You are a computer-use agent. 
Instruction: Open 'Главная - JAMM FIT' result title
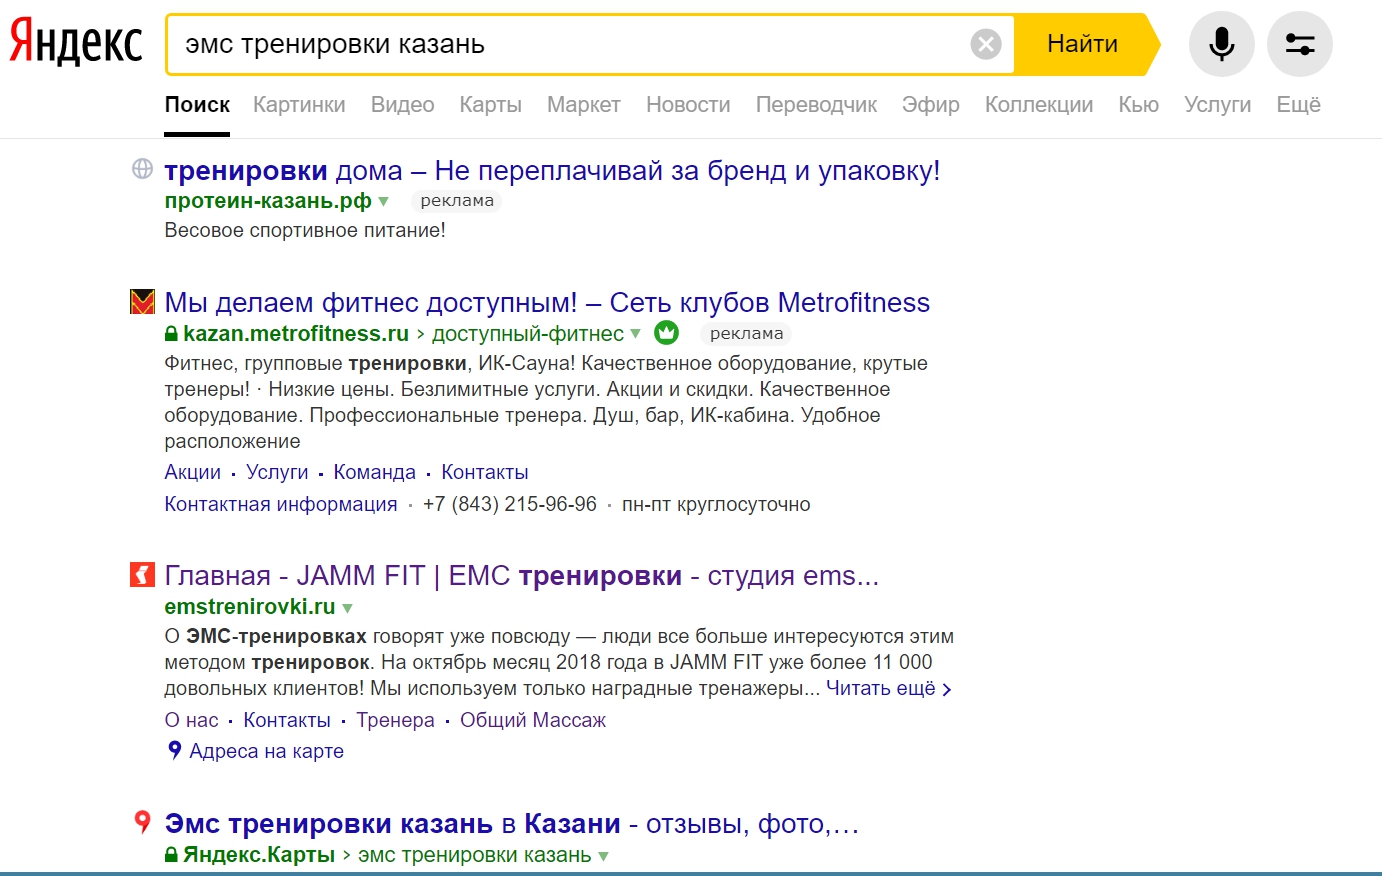click(x=522, y=576)
